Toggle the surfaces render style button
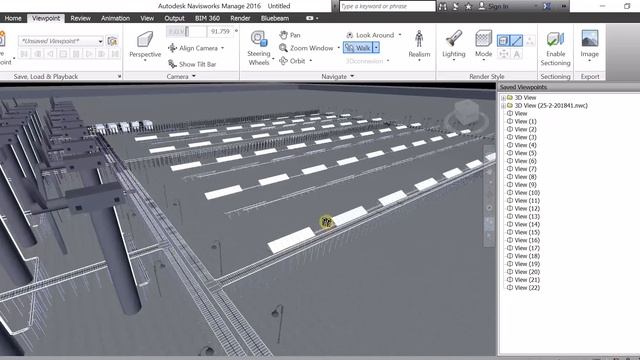This screenshot has width=640, height=360. 503,40
